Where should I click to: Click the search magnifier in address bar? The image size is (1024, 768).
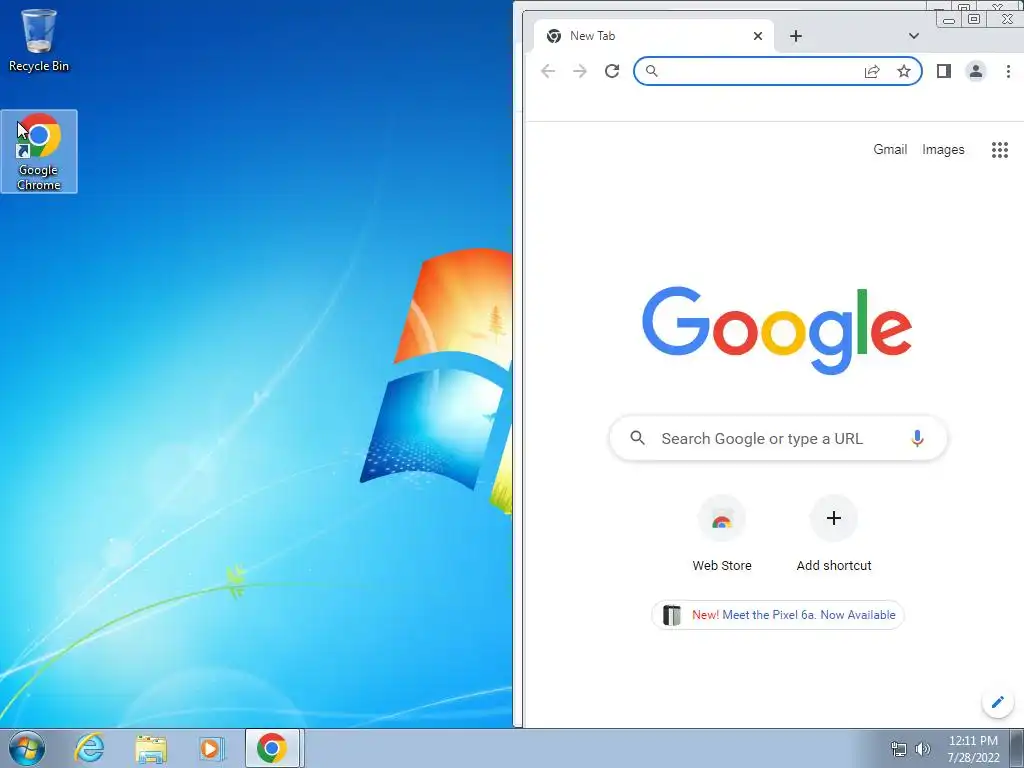click(651, 71)
